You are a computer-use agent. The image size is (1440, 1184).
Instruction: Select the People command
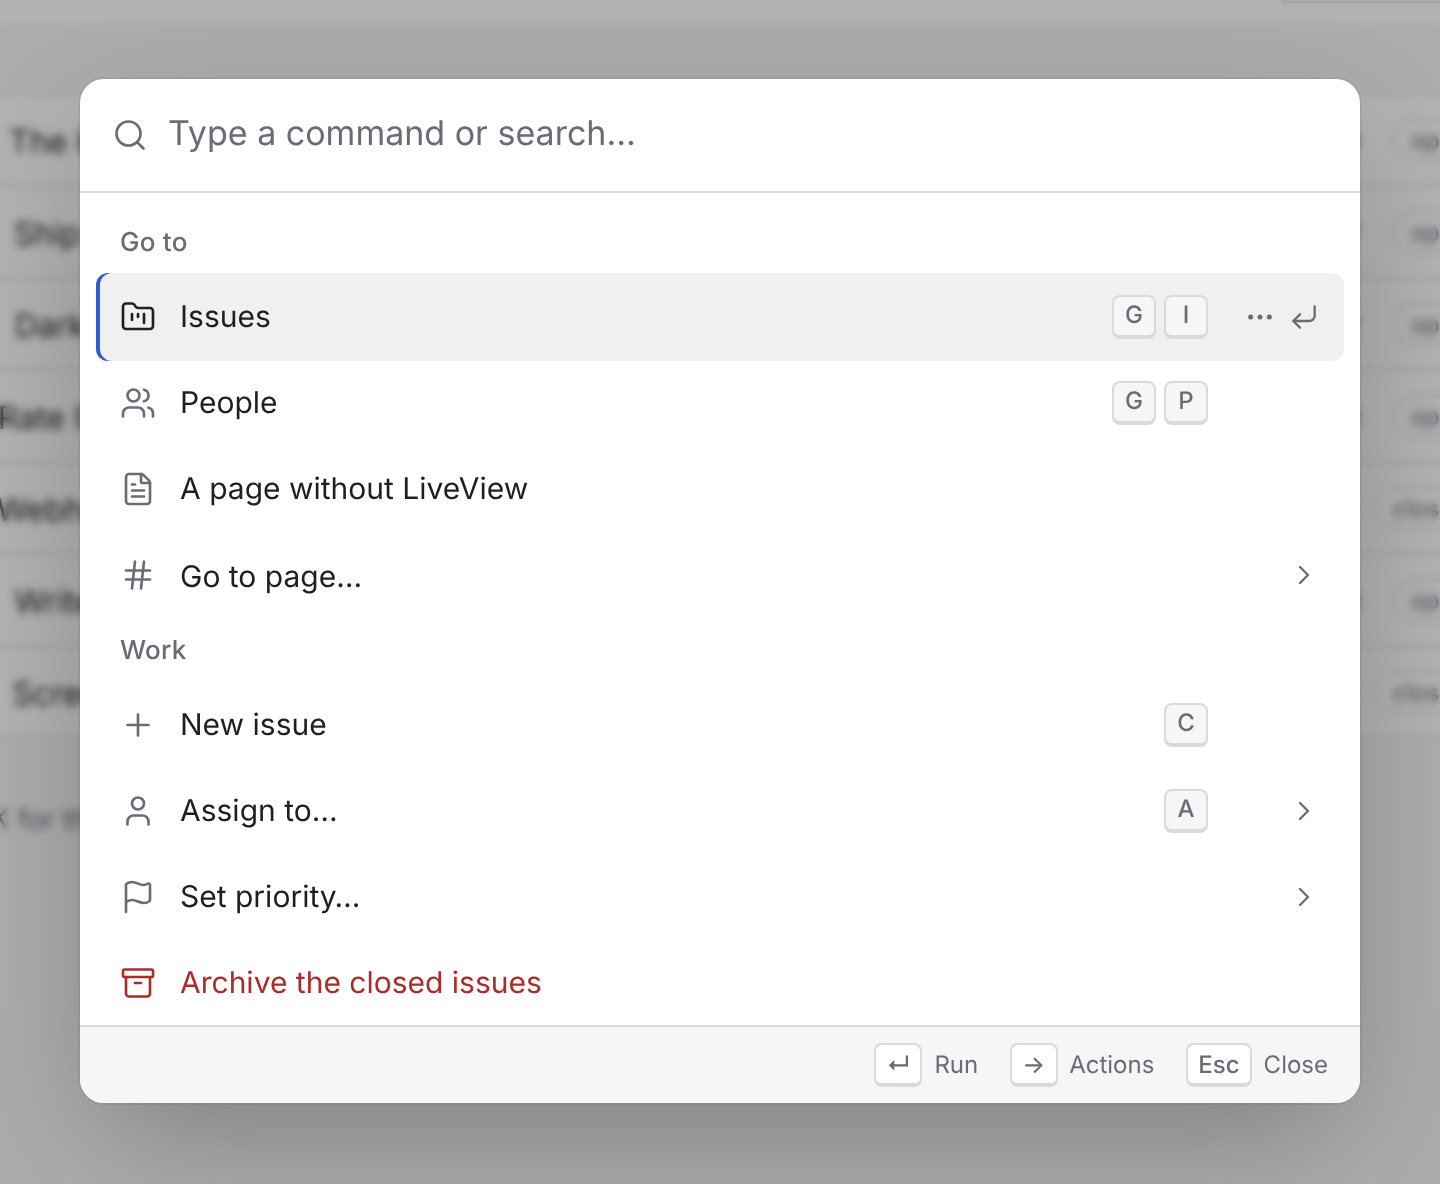click(720, 403)
